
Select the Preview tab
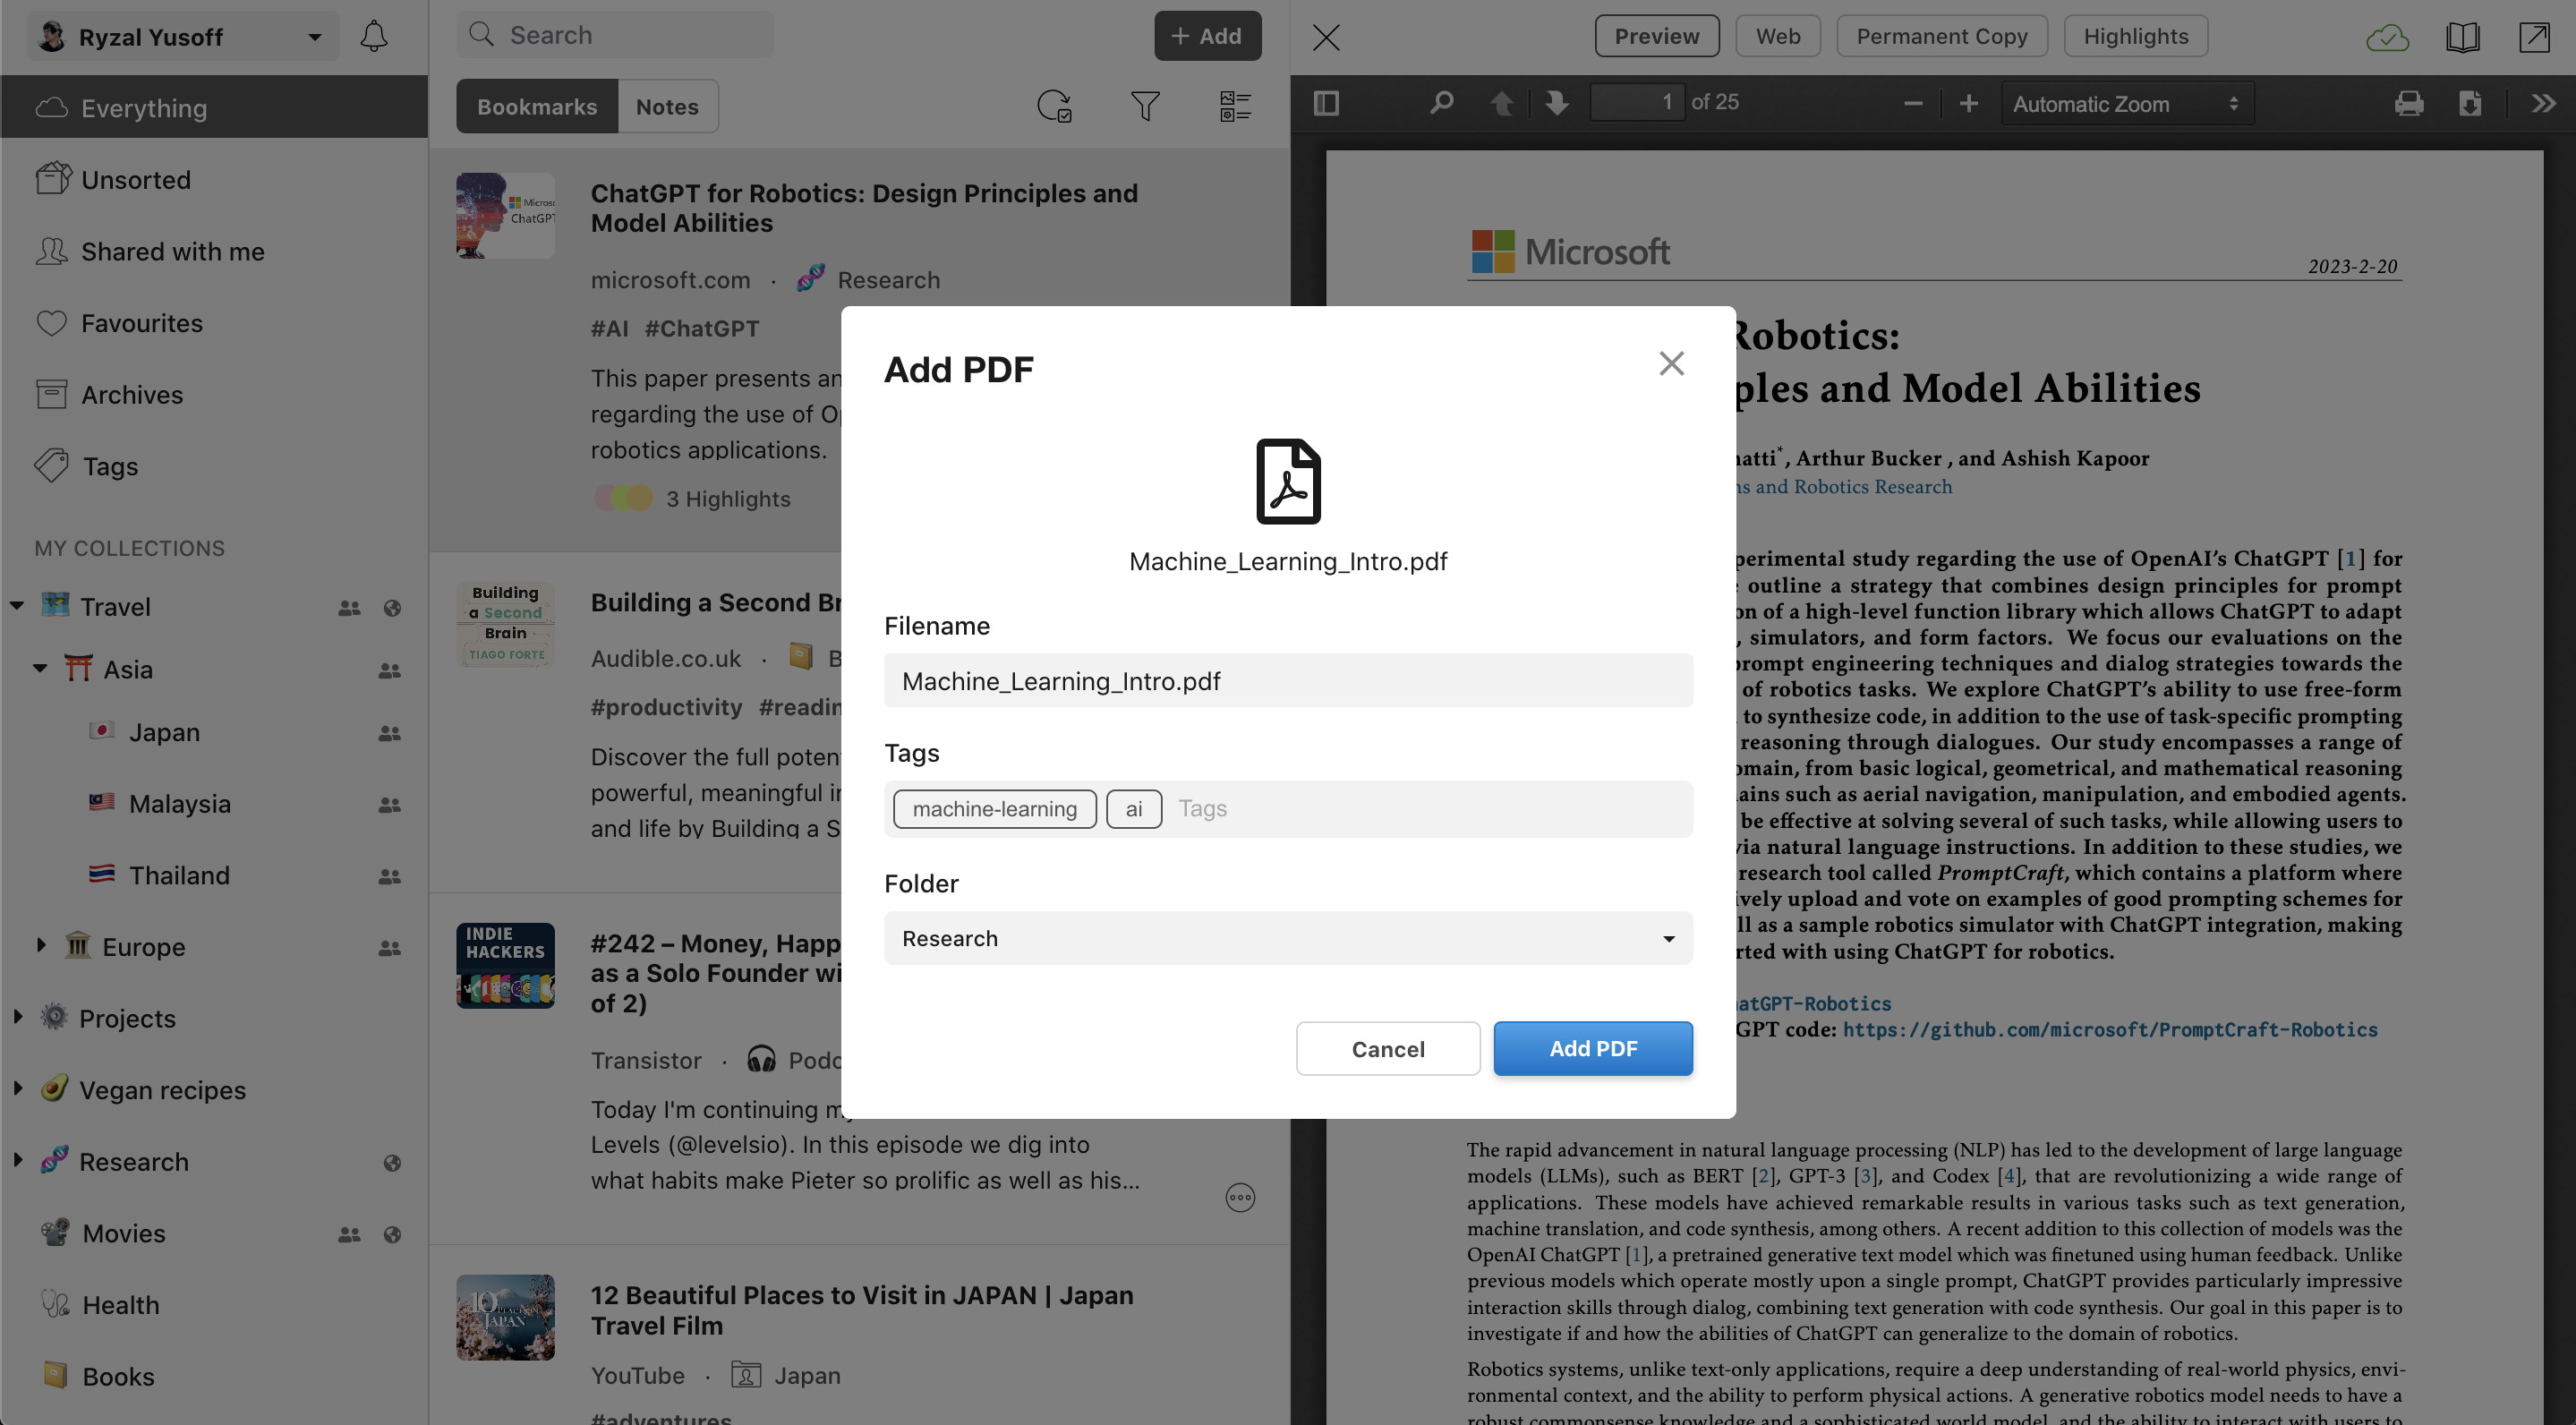1656,37
